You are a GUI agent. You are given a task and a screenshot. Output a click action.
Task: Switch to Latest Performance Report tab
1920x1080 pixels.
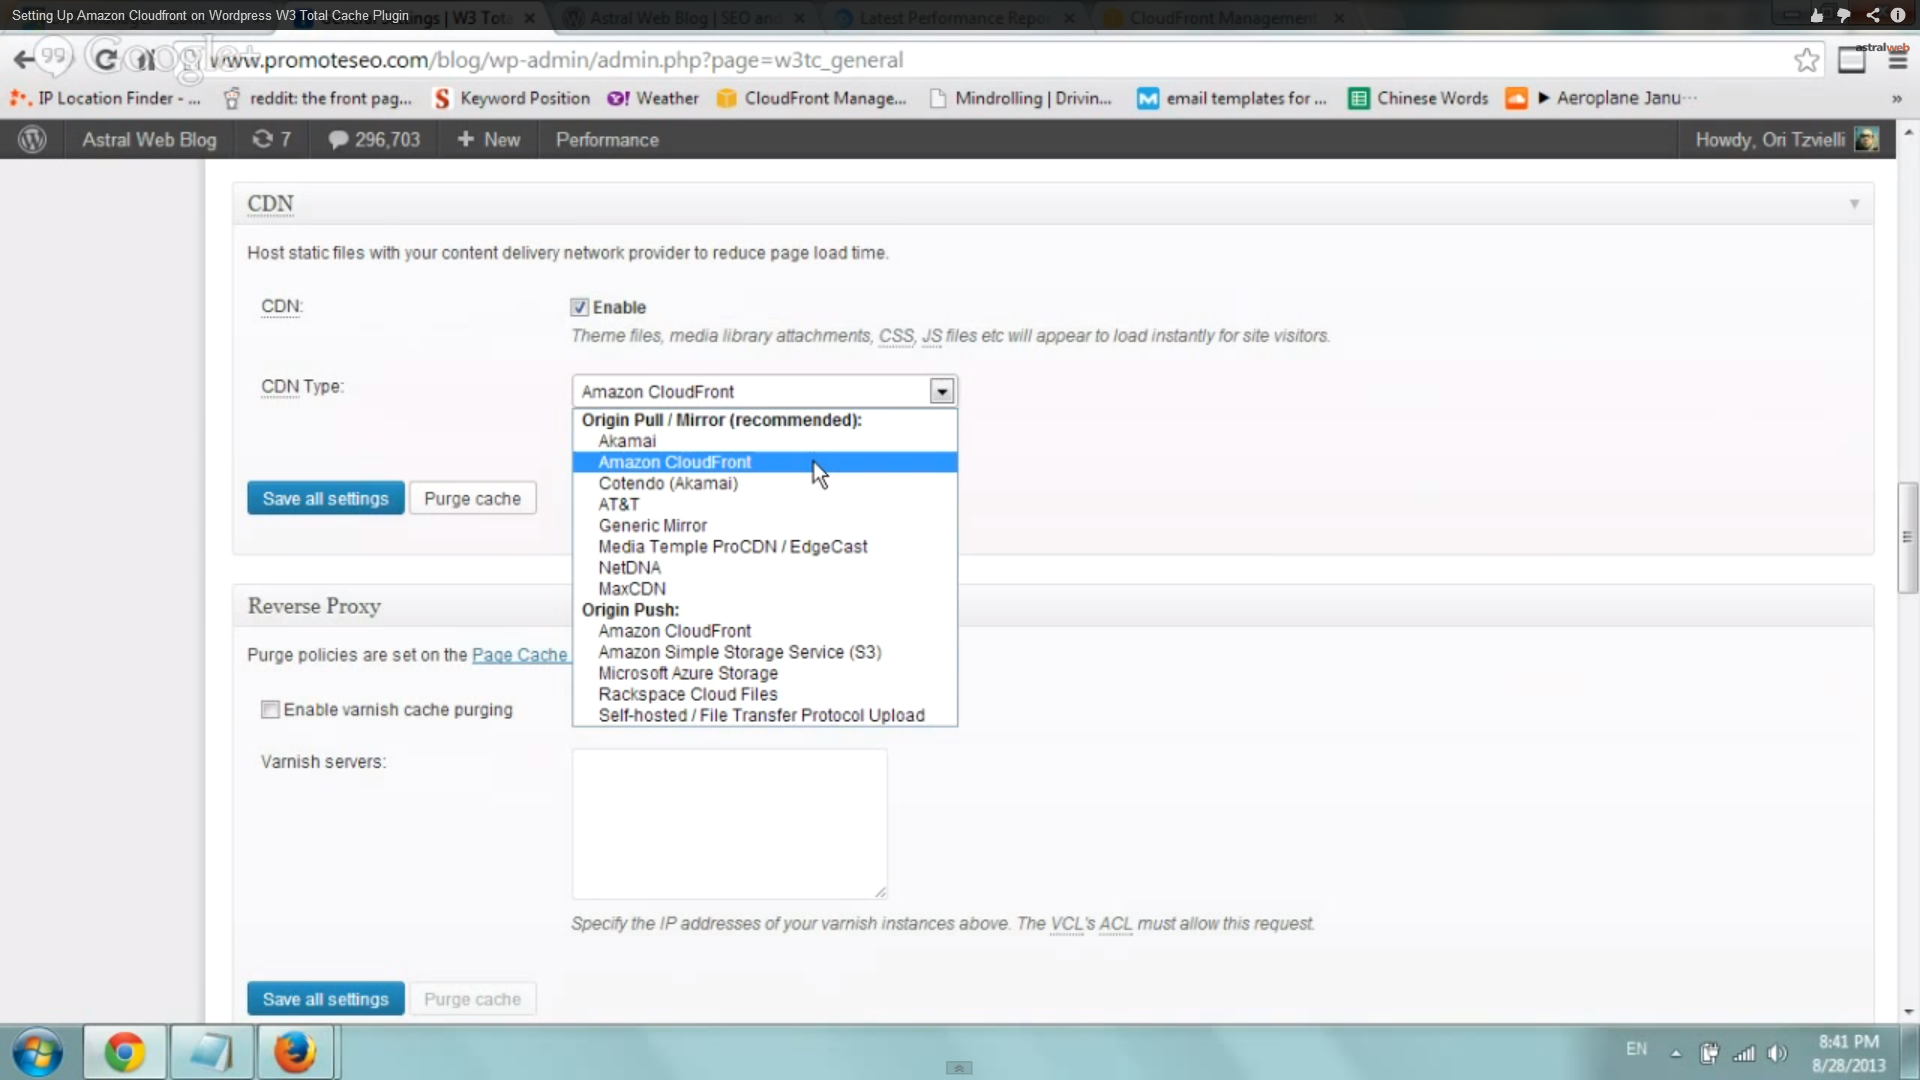[955, 18]
